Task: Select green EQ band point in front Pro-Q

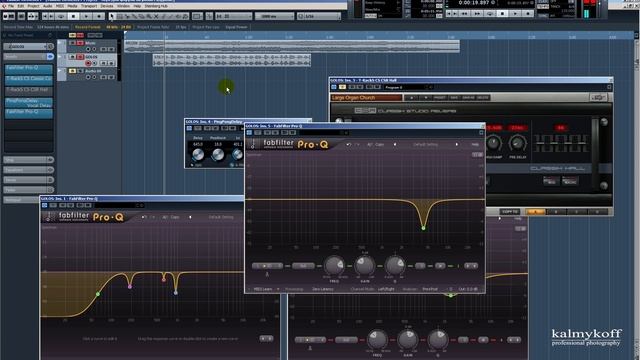Action: pyautogui.click(x=423, y=228)
